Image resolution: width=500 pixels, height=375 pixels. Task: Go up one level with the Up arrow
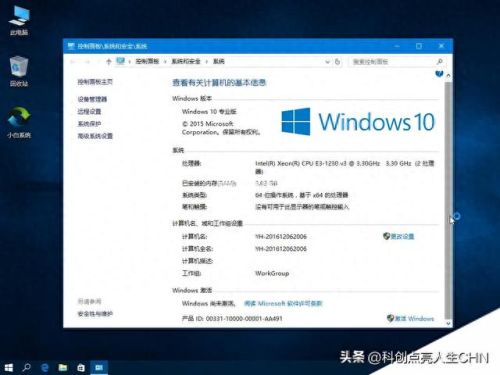click(x=108, y=62)
